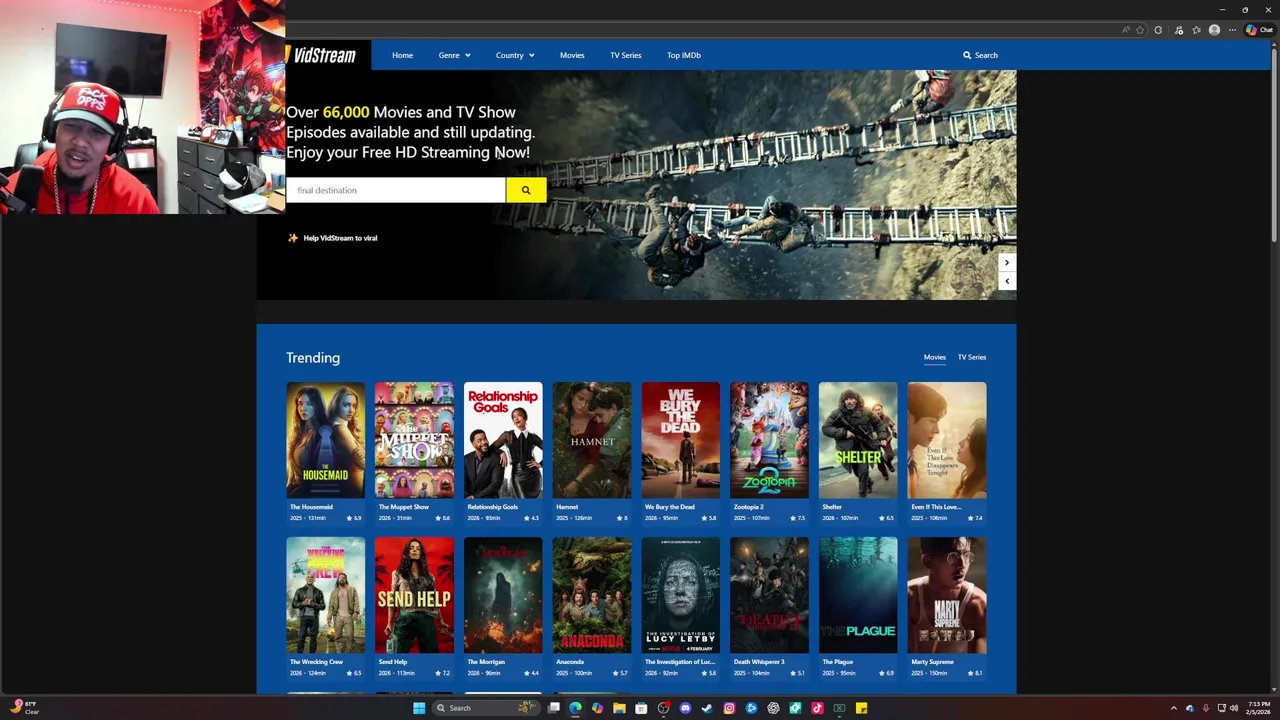
Task: Open The Investigation of Lucy Letby poster
Action: (x=681, y=595)
